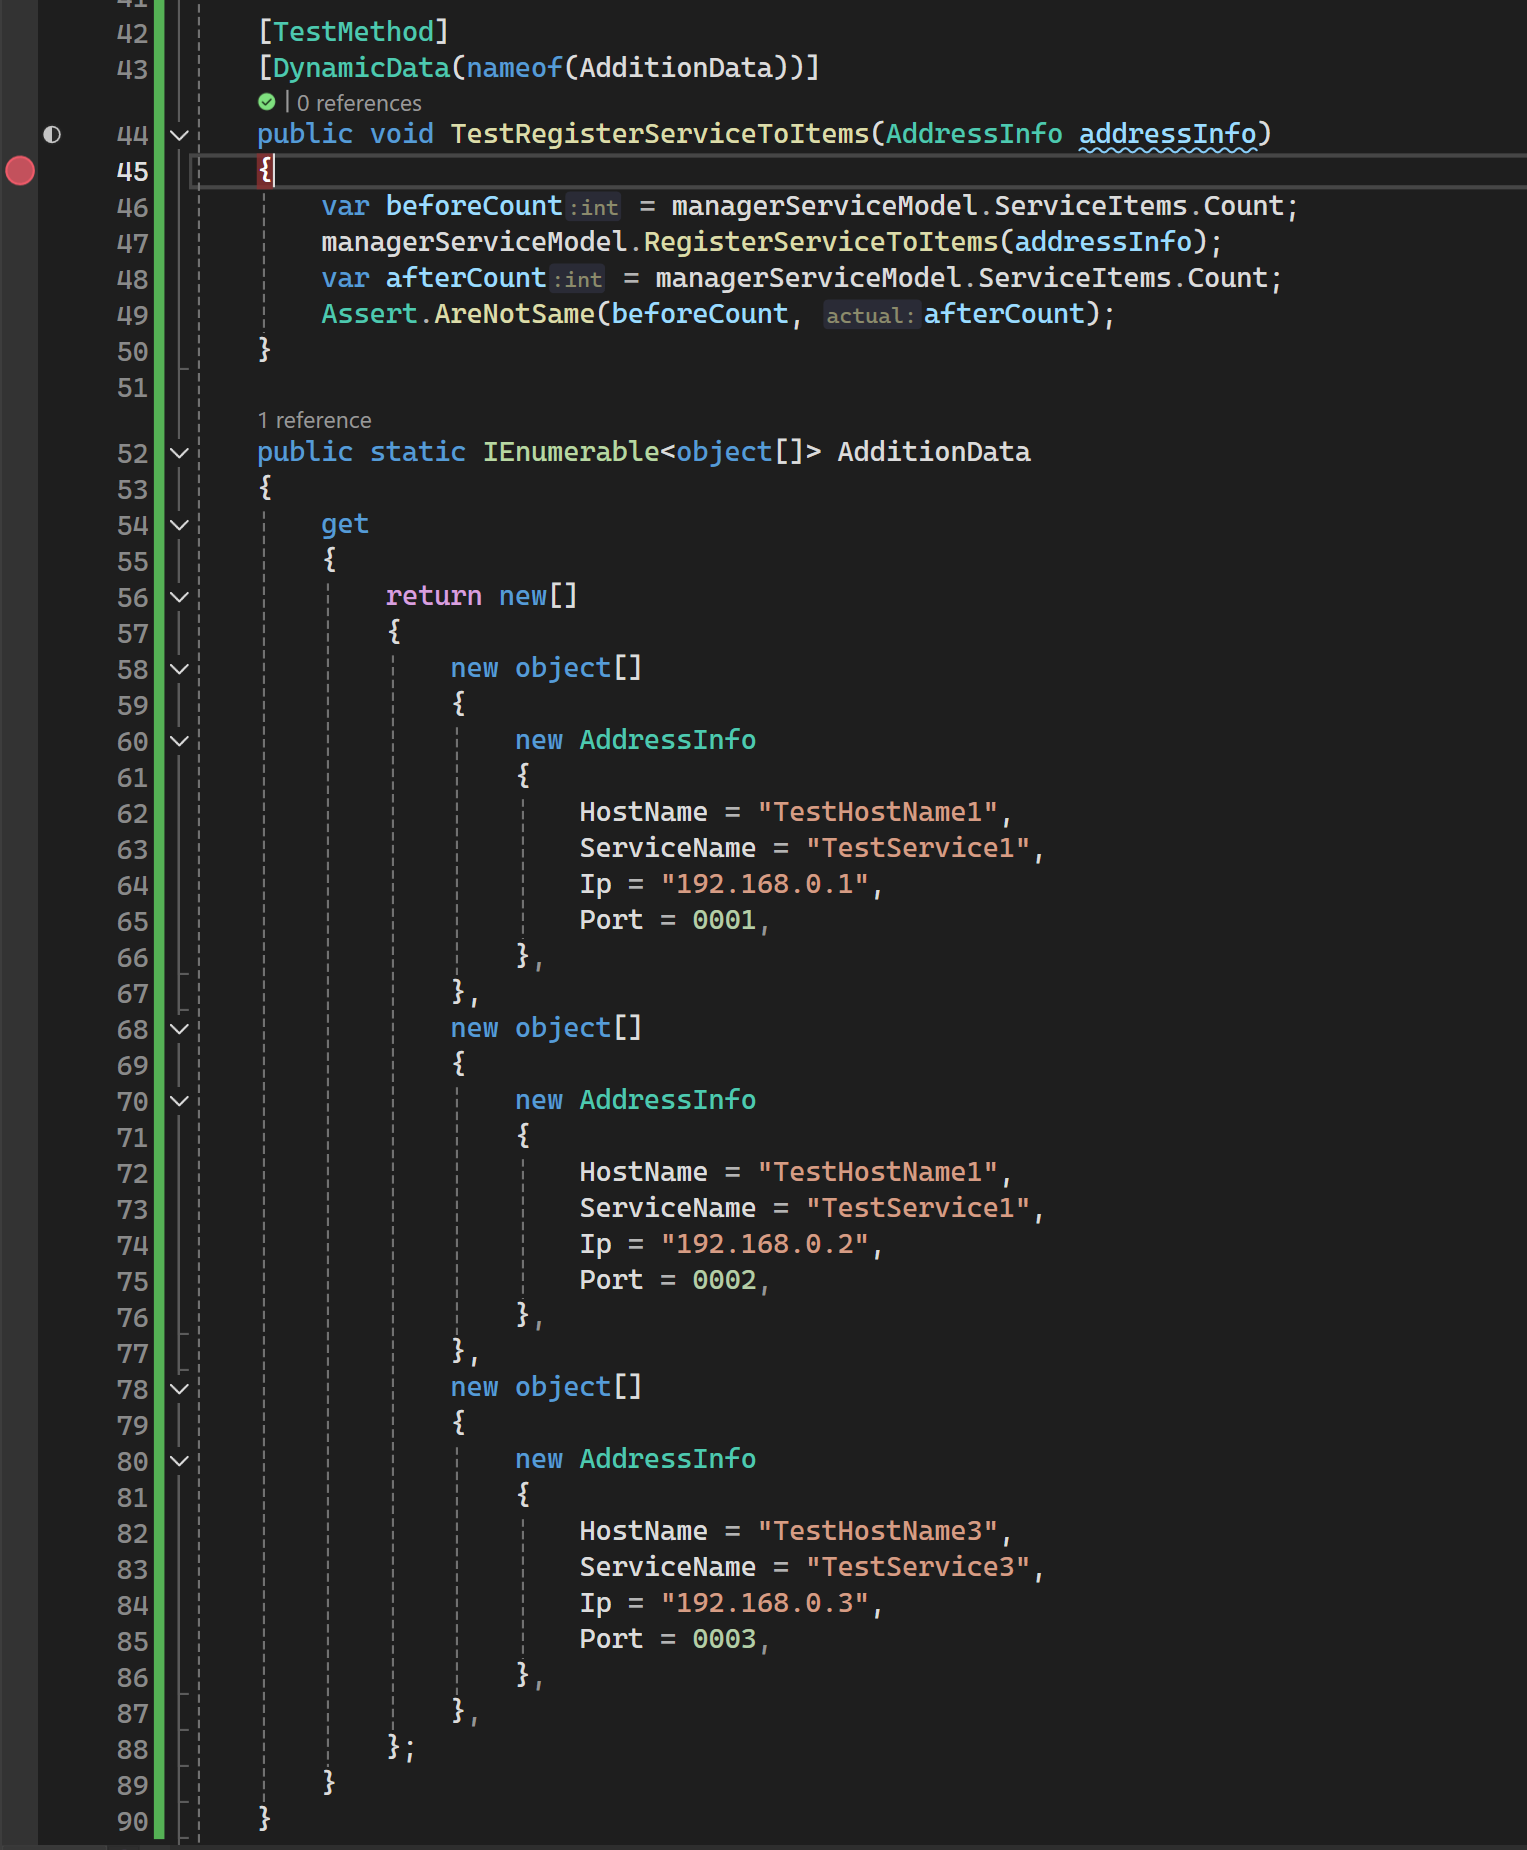Click the "192.168.0.1" IP string
This screenshot has height=1850, width=1527.
pos(765,884)
